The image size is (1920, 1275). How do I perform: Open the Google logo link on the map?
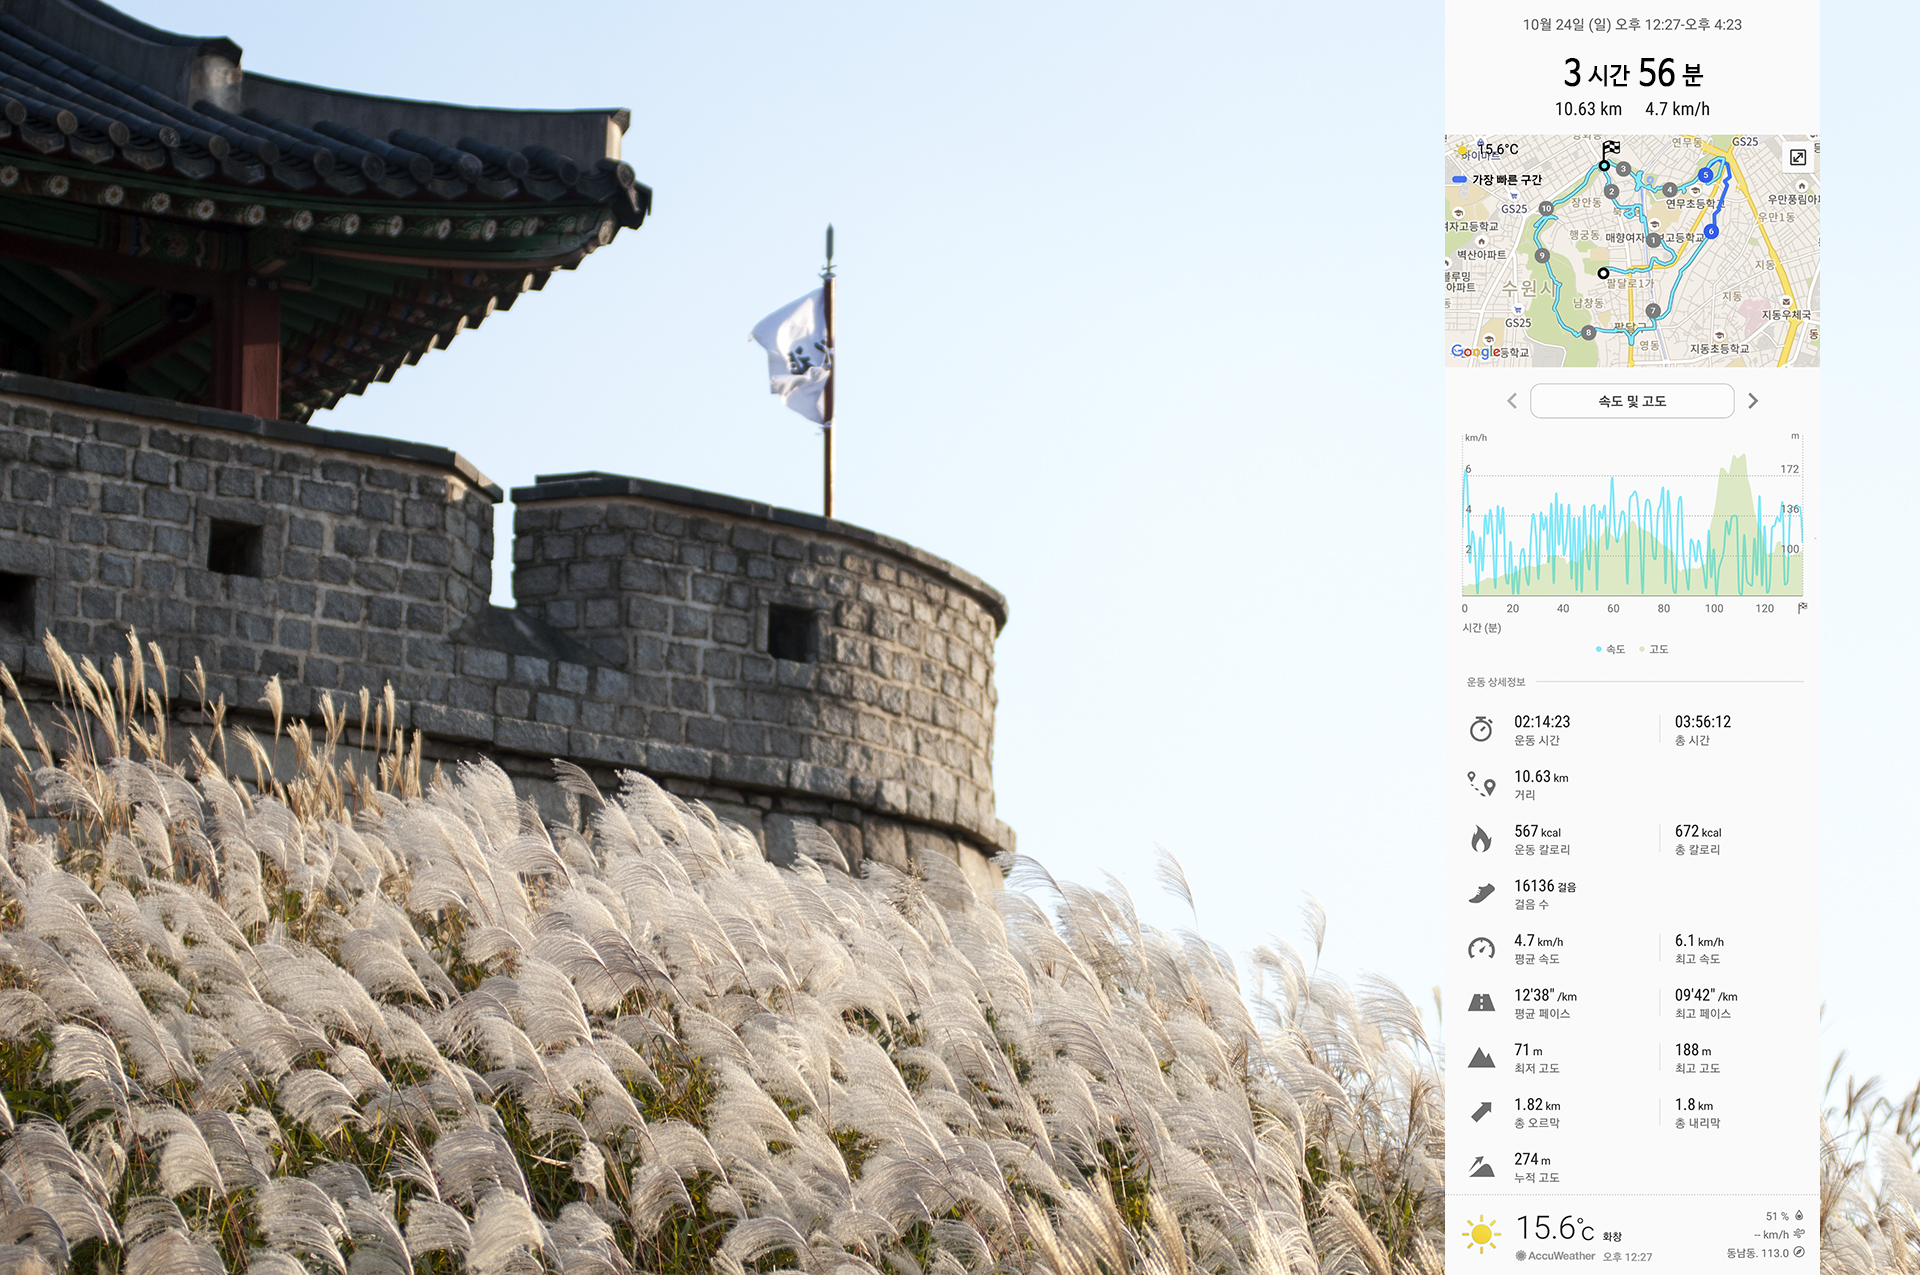tap(1475, 351)
